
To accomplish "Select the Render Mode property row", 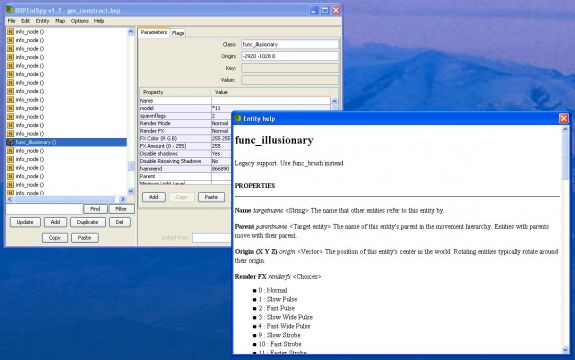I will tap(185, 123).
